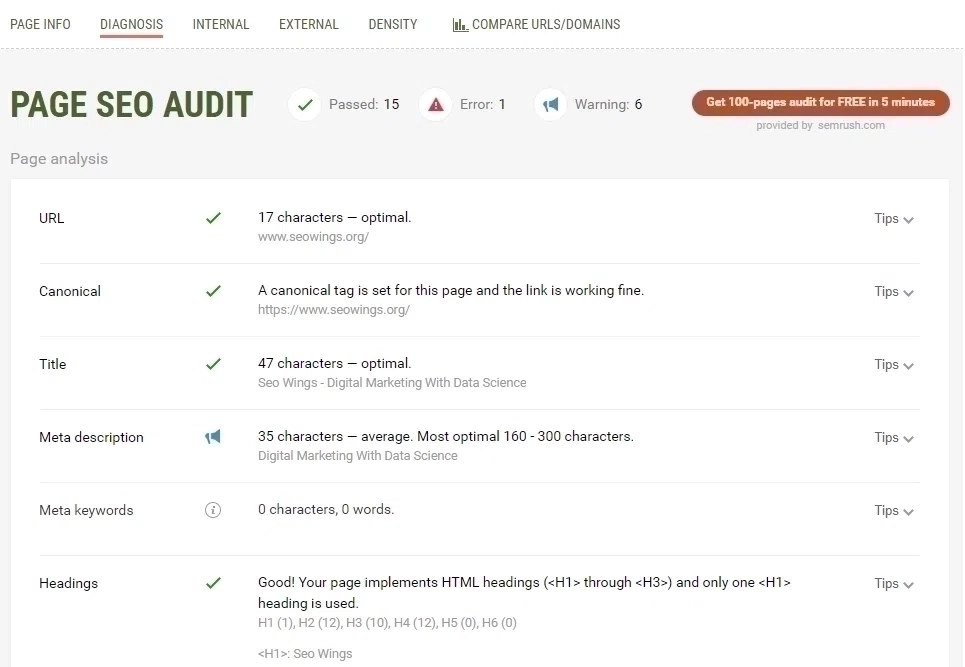Screen dimensions: 965x667
Task: Click the Warning megaphone icon in header
Action: 551,104
